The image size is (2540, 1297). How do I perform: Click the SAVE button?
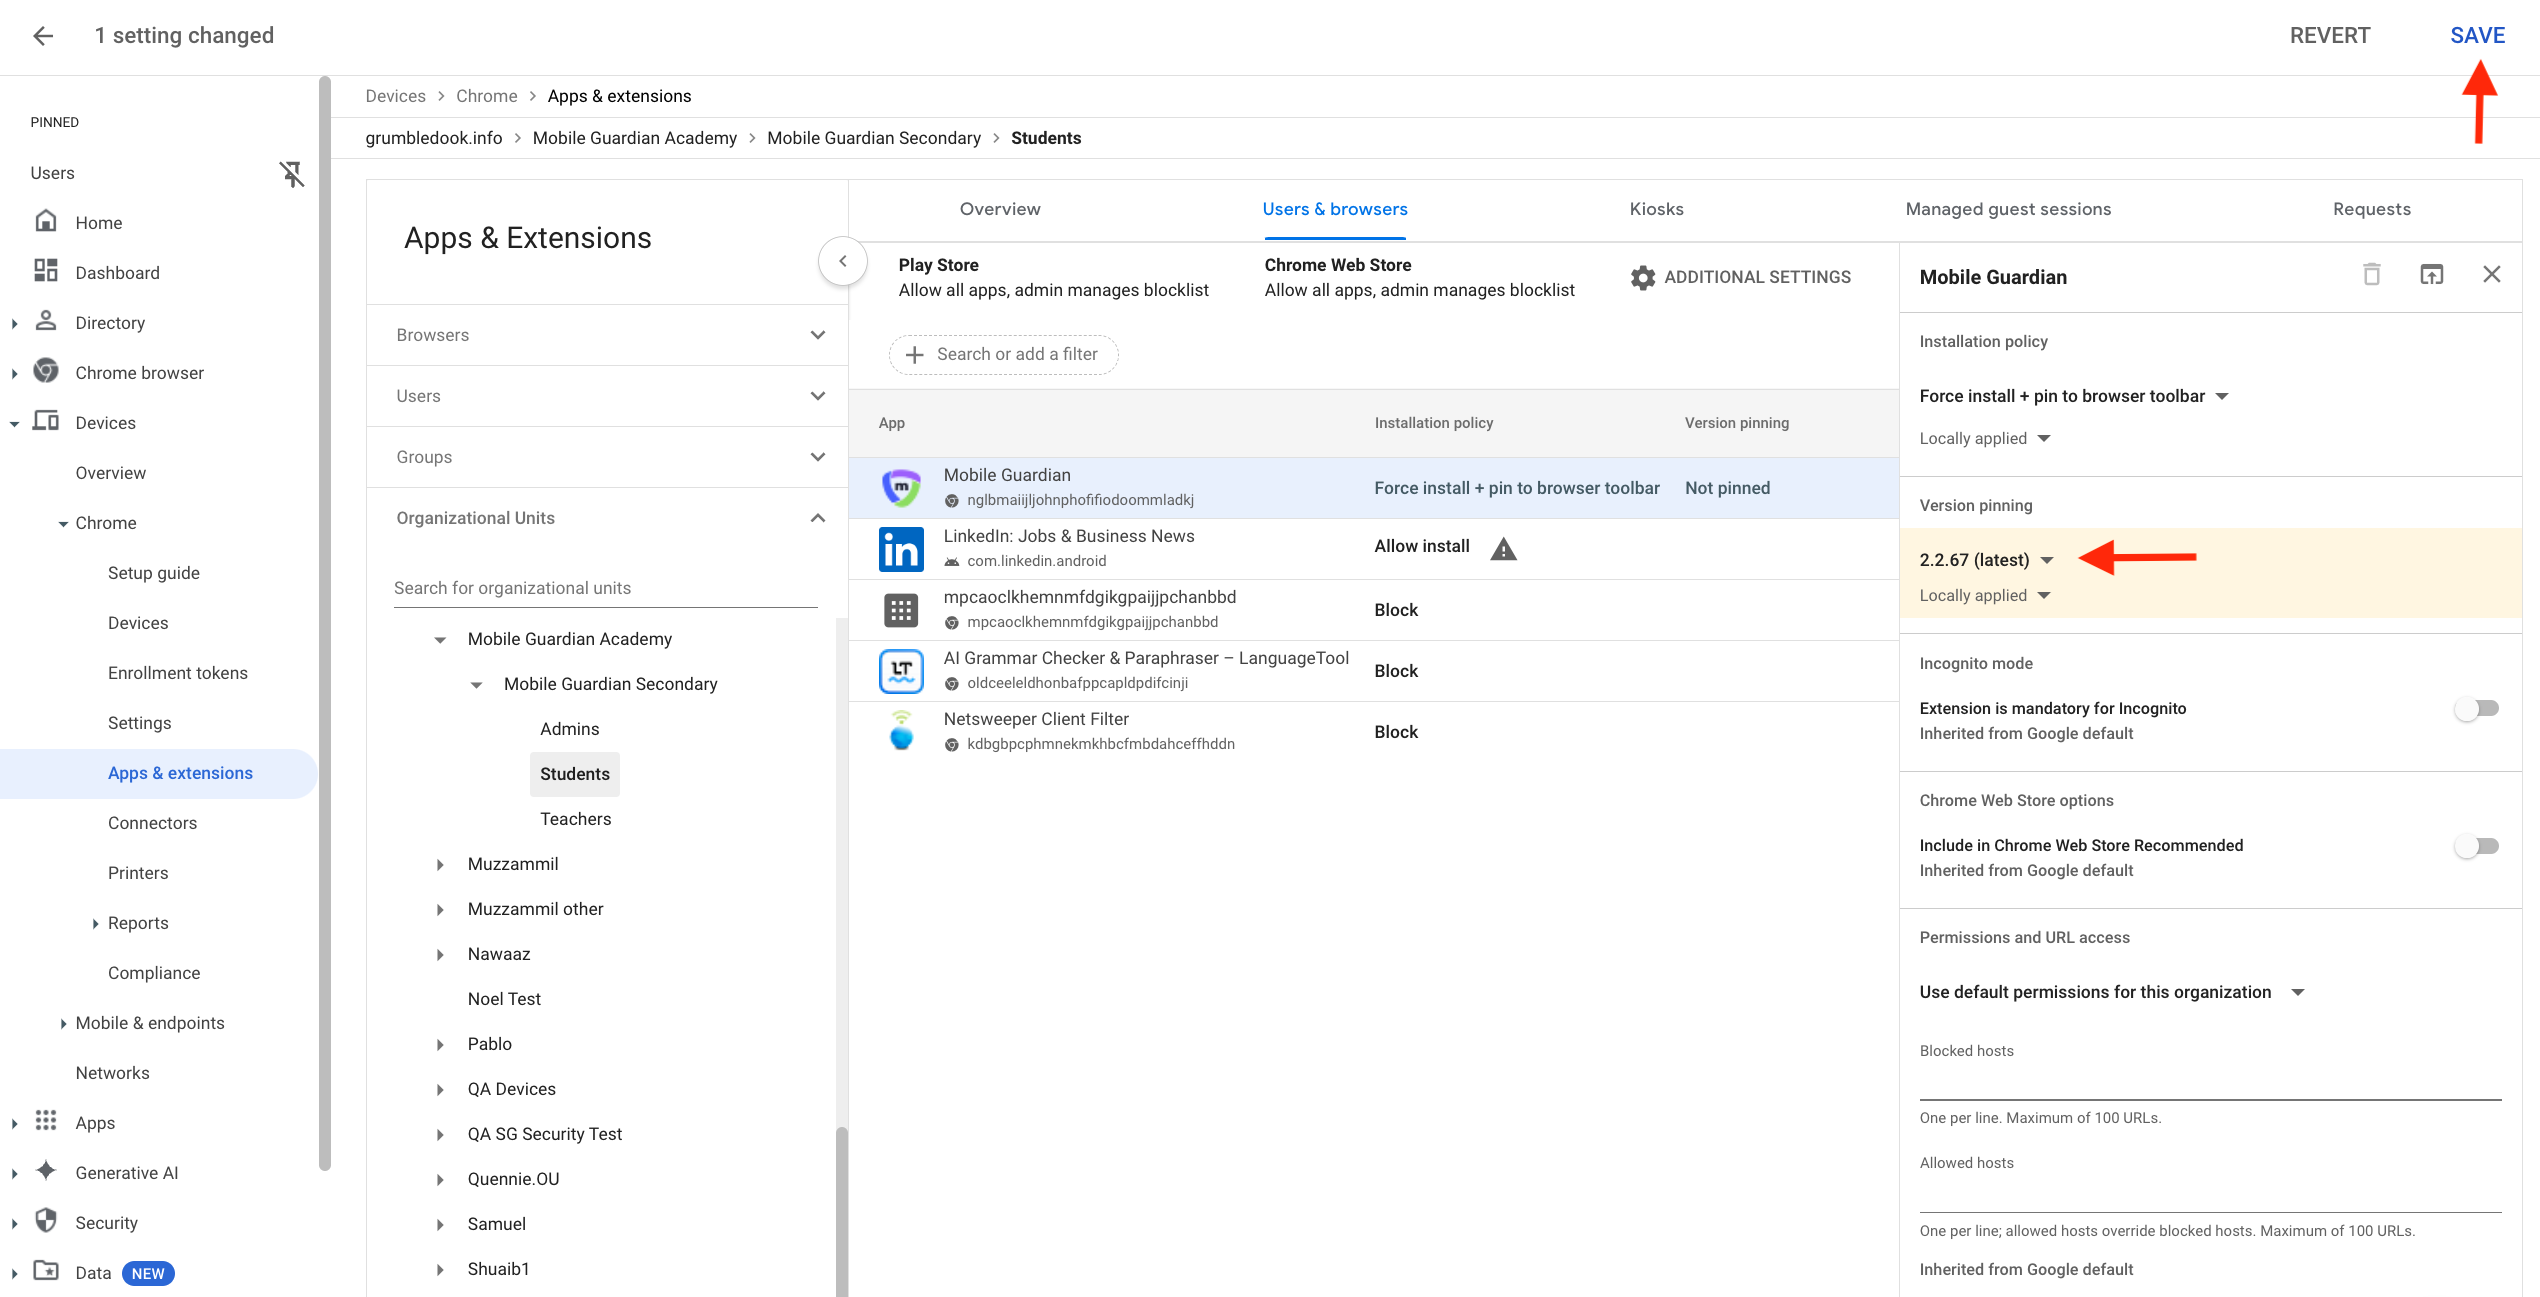(2477, 35)
